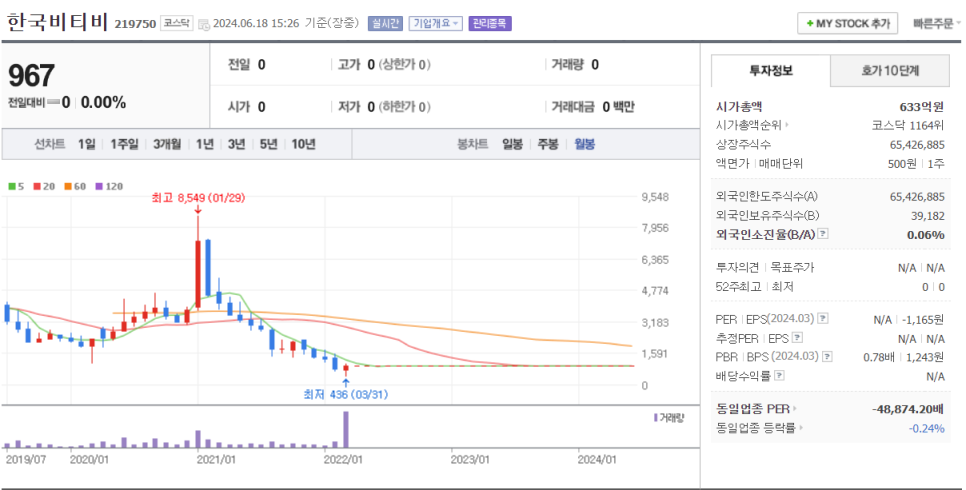Open the 빠른주문 dropdown

coord(936,24)
